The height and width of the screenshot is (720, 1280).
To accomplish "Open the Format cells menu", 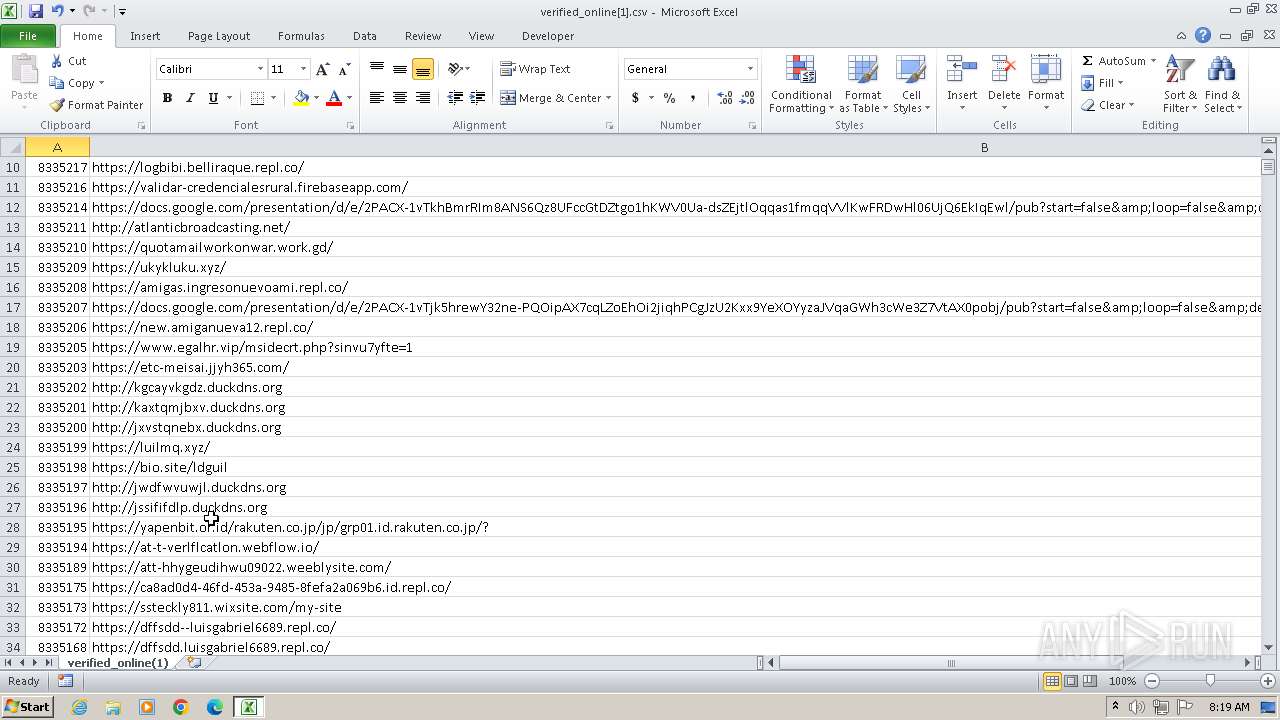I will tap(1046, 85).
